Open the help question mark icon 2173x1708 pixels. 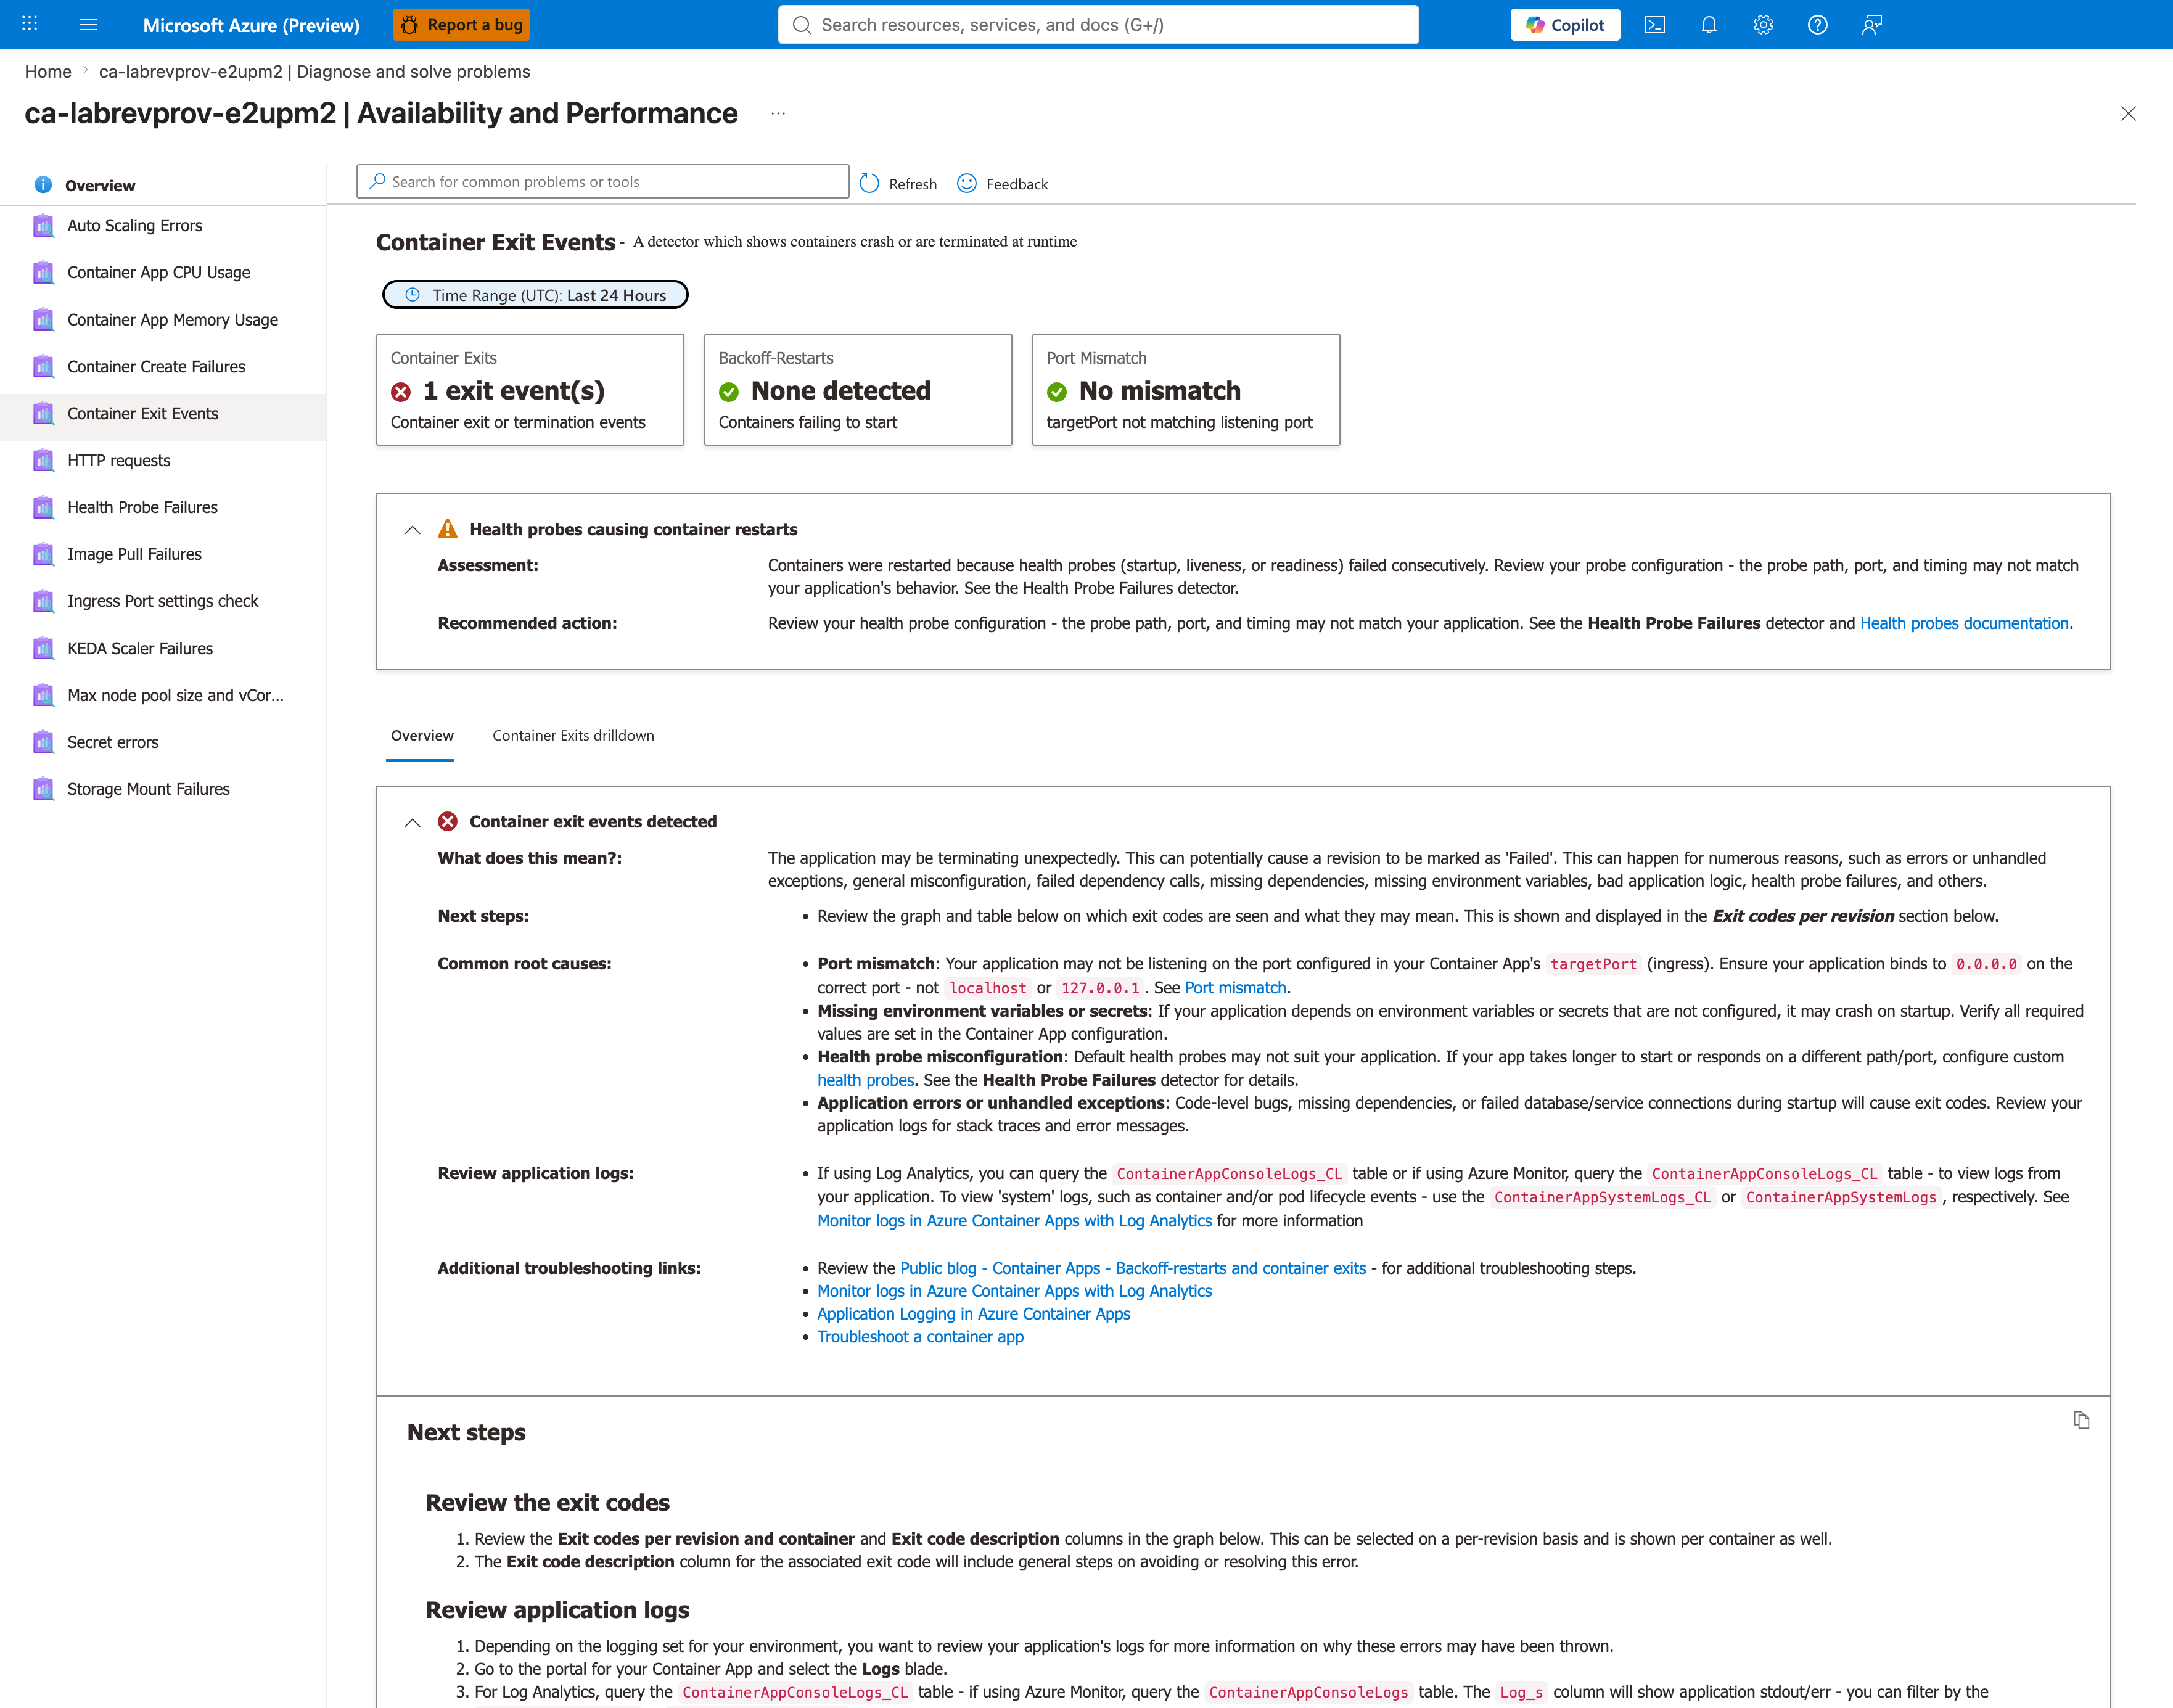point(1817,25)
